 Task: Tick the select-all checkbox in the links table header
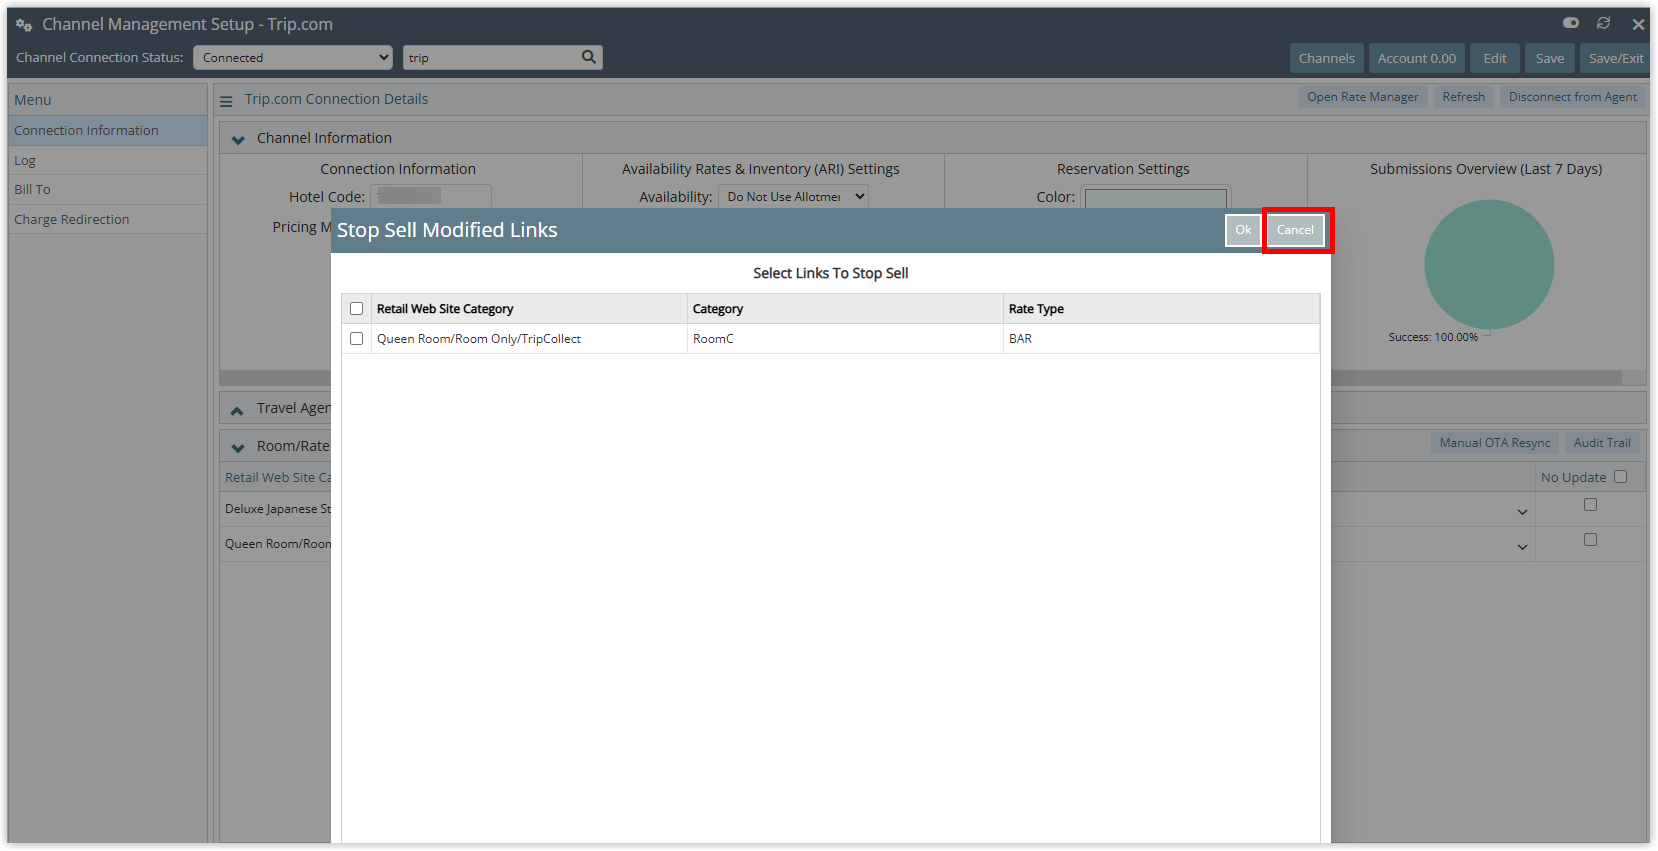356,309
